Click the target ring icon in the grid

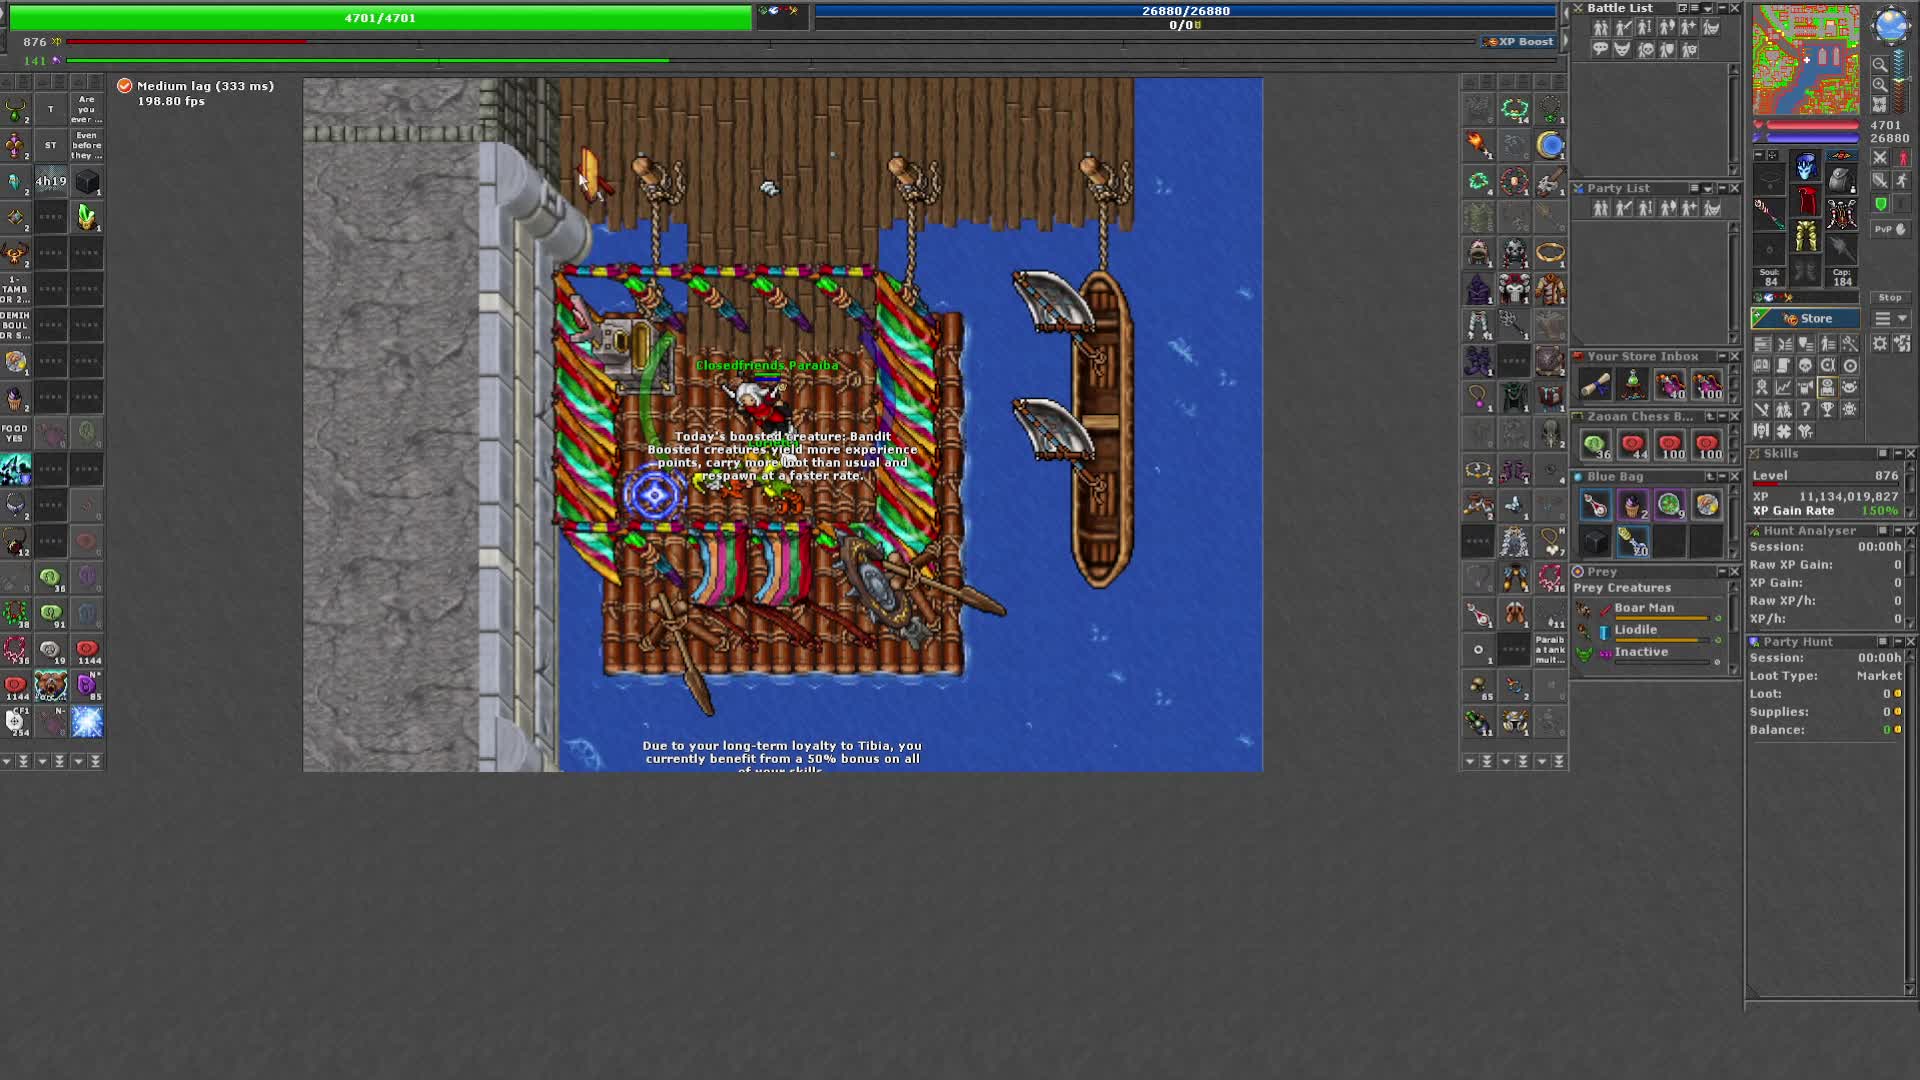point(1849,366)
